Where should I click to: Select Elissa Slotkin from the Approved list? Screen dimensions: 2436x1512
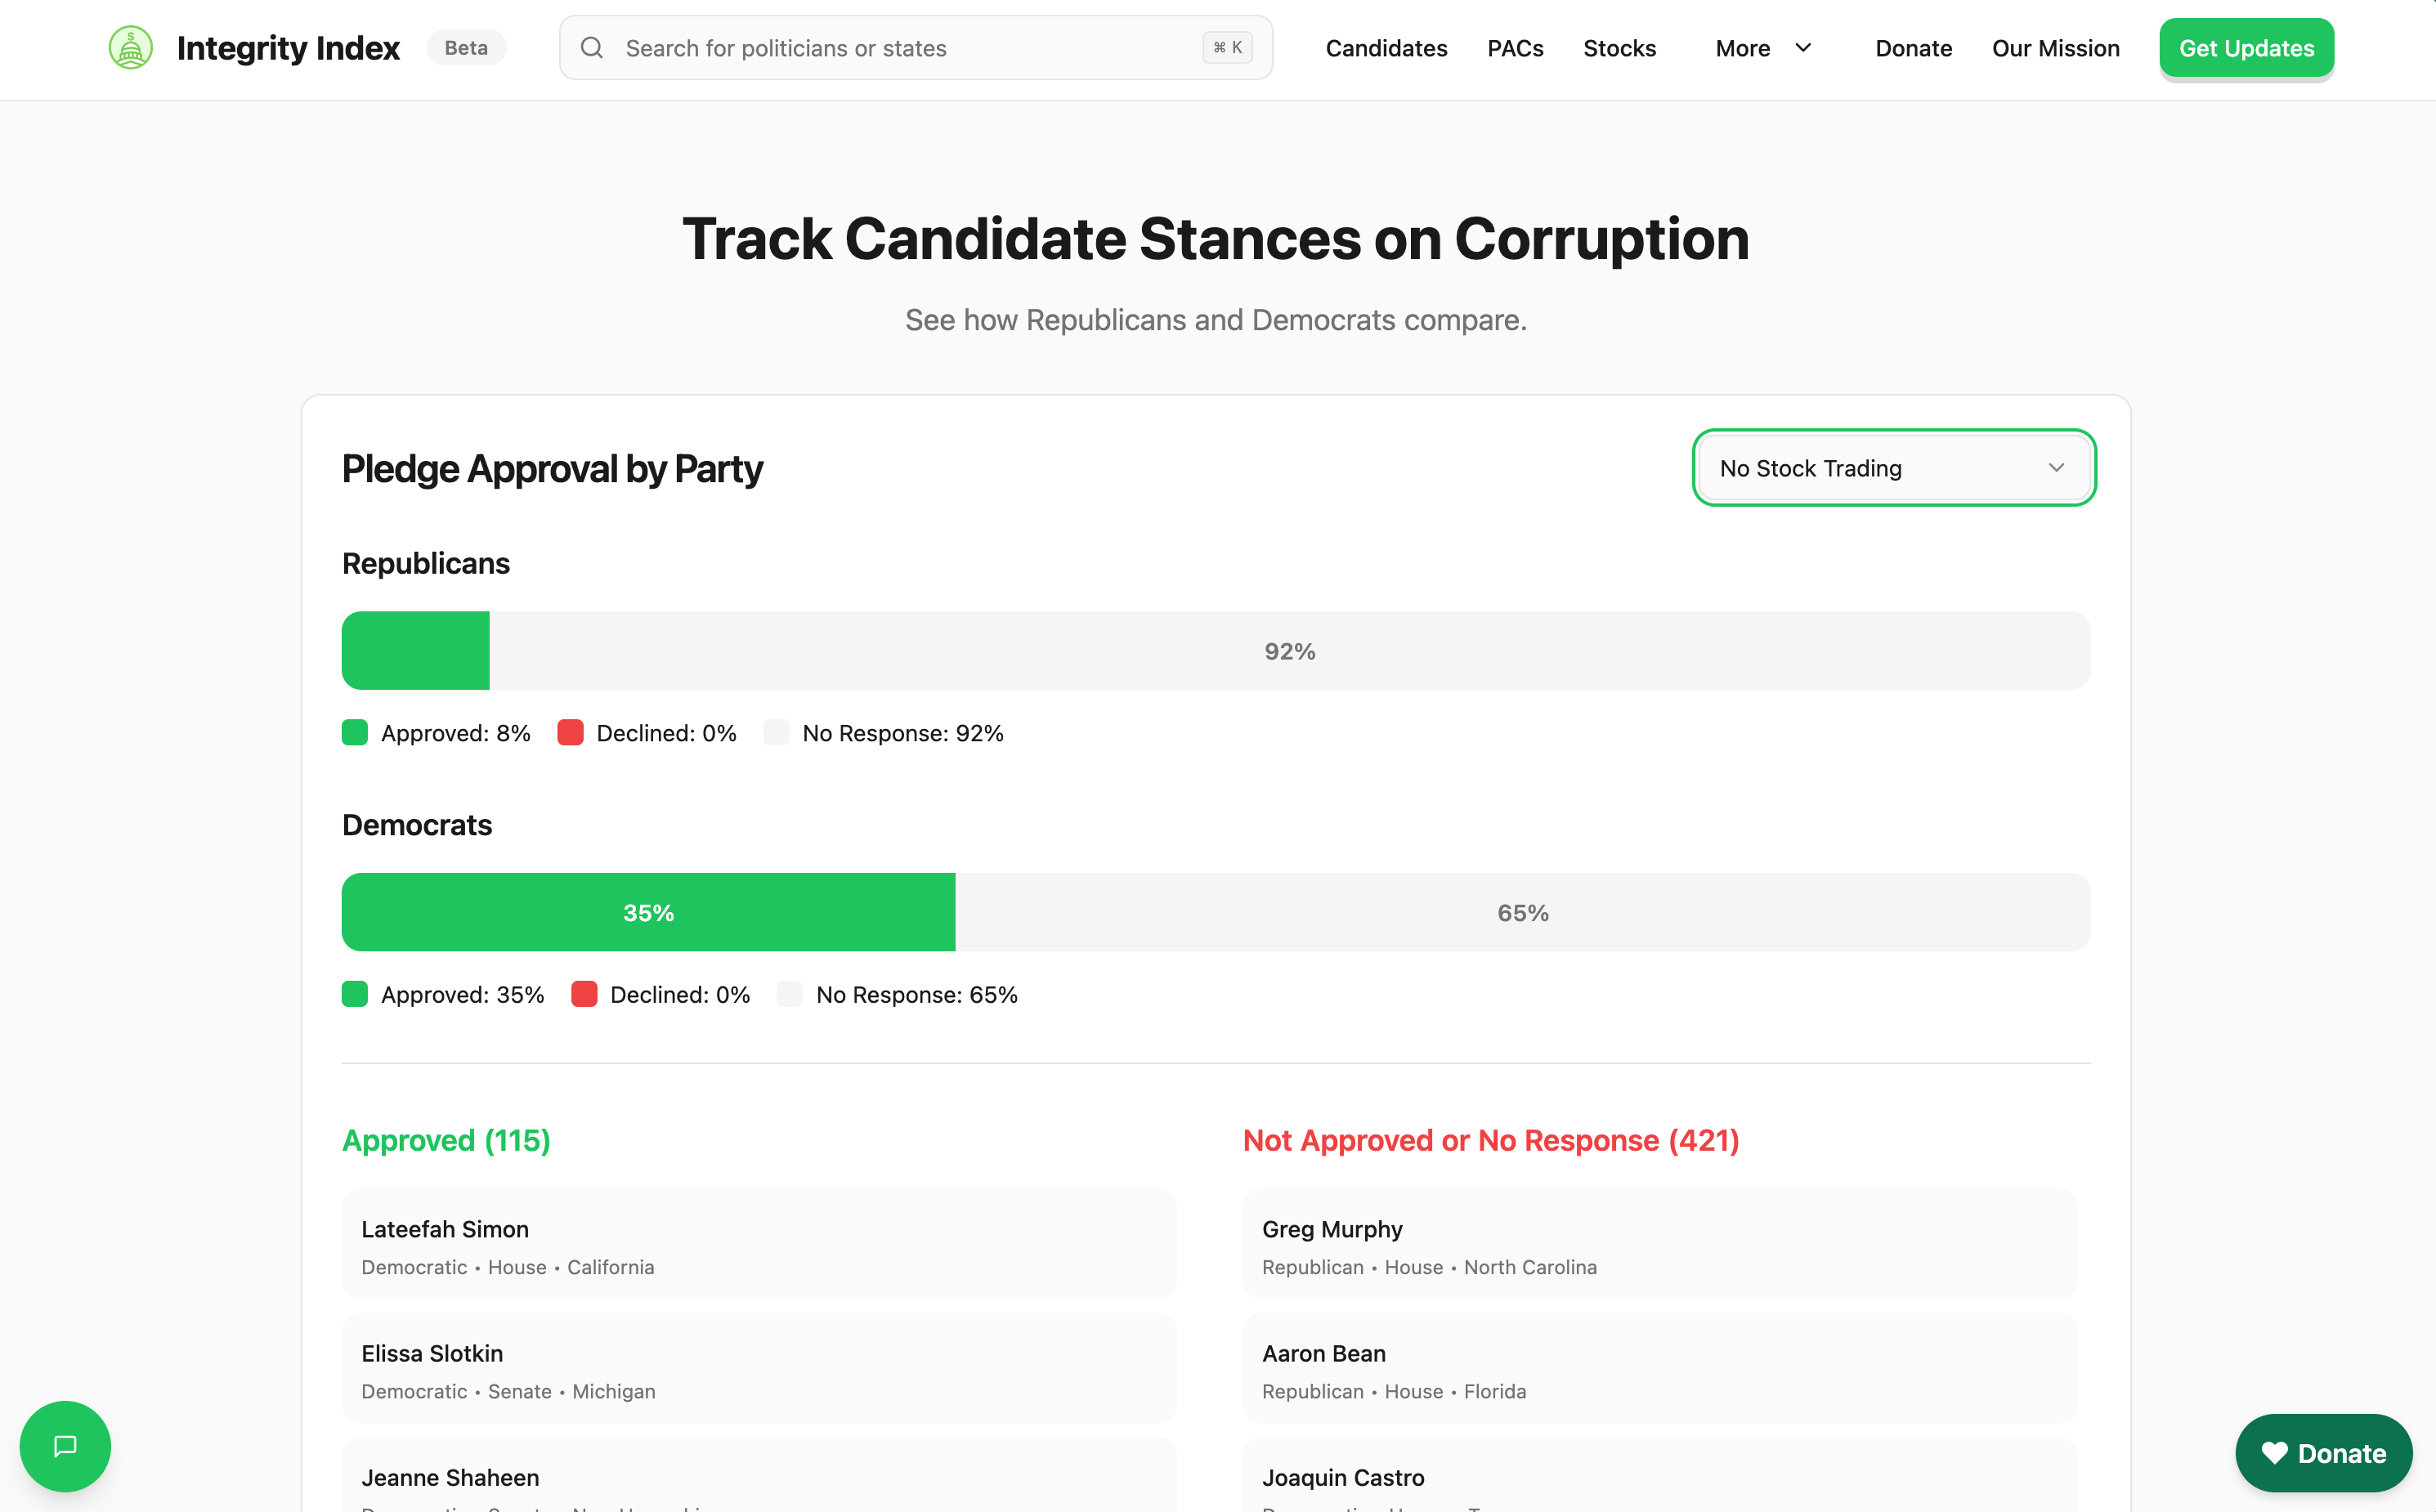click(760, 1368)
